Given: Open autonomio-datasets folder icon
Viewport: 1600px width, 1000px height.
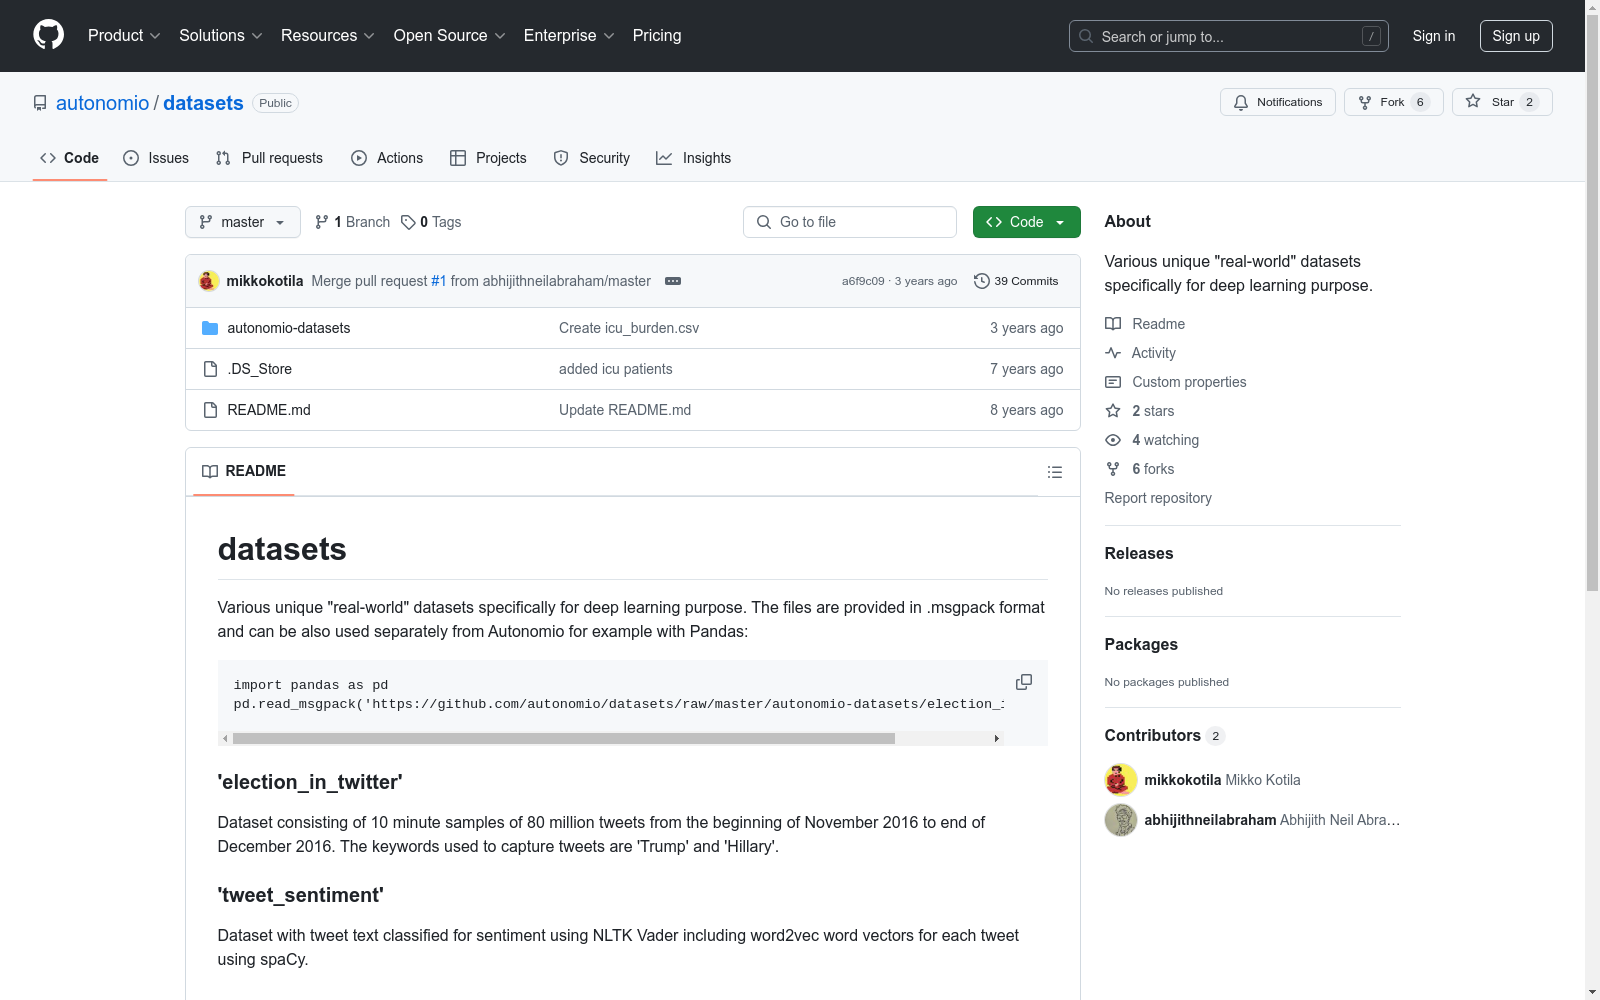Looking at the screenshot, I should tap(210, 328).
